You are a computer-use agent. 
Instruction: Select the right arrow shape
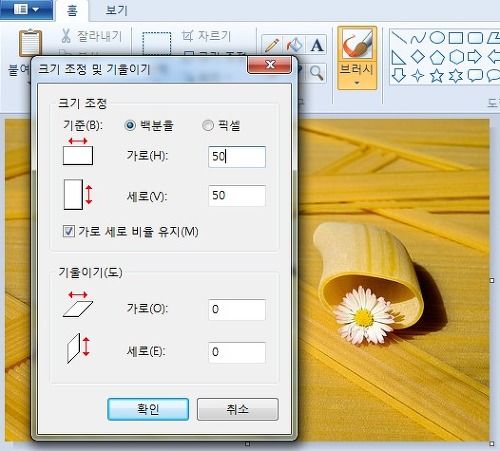[x=475, y=57]
